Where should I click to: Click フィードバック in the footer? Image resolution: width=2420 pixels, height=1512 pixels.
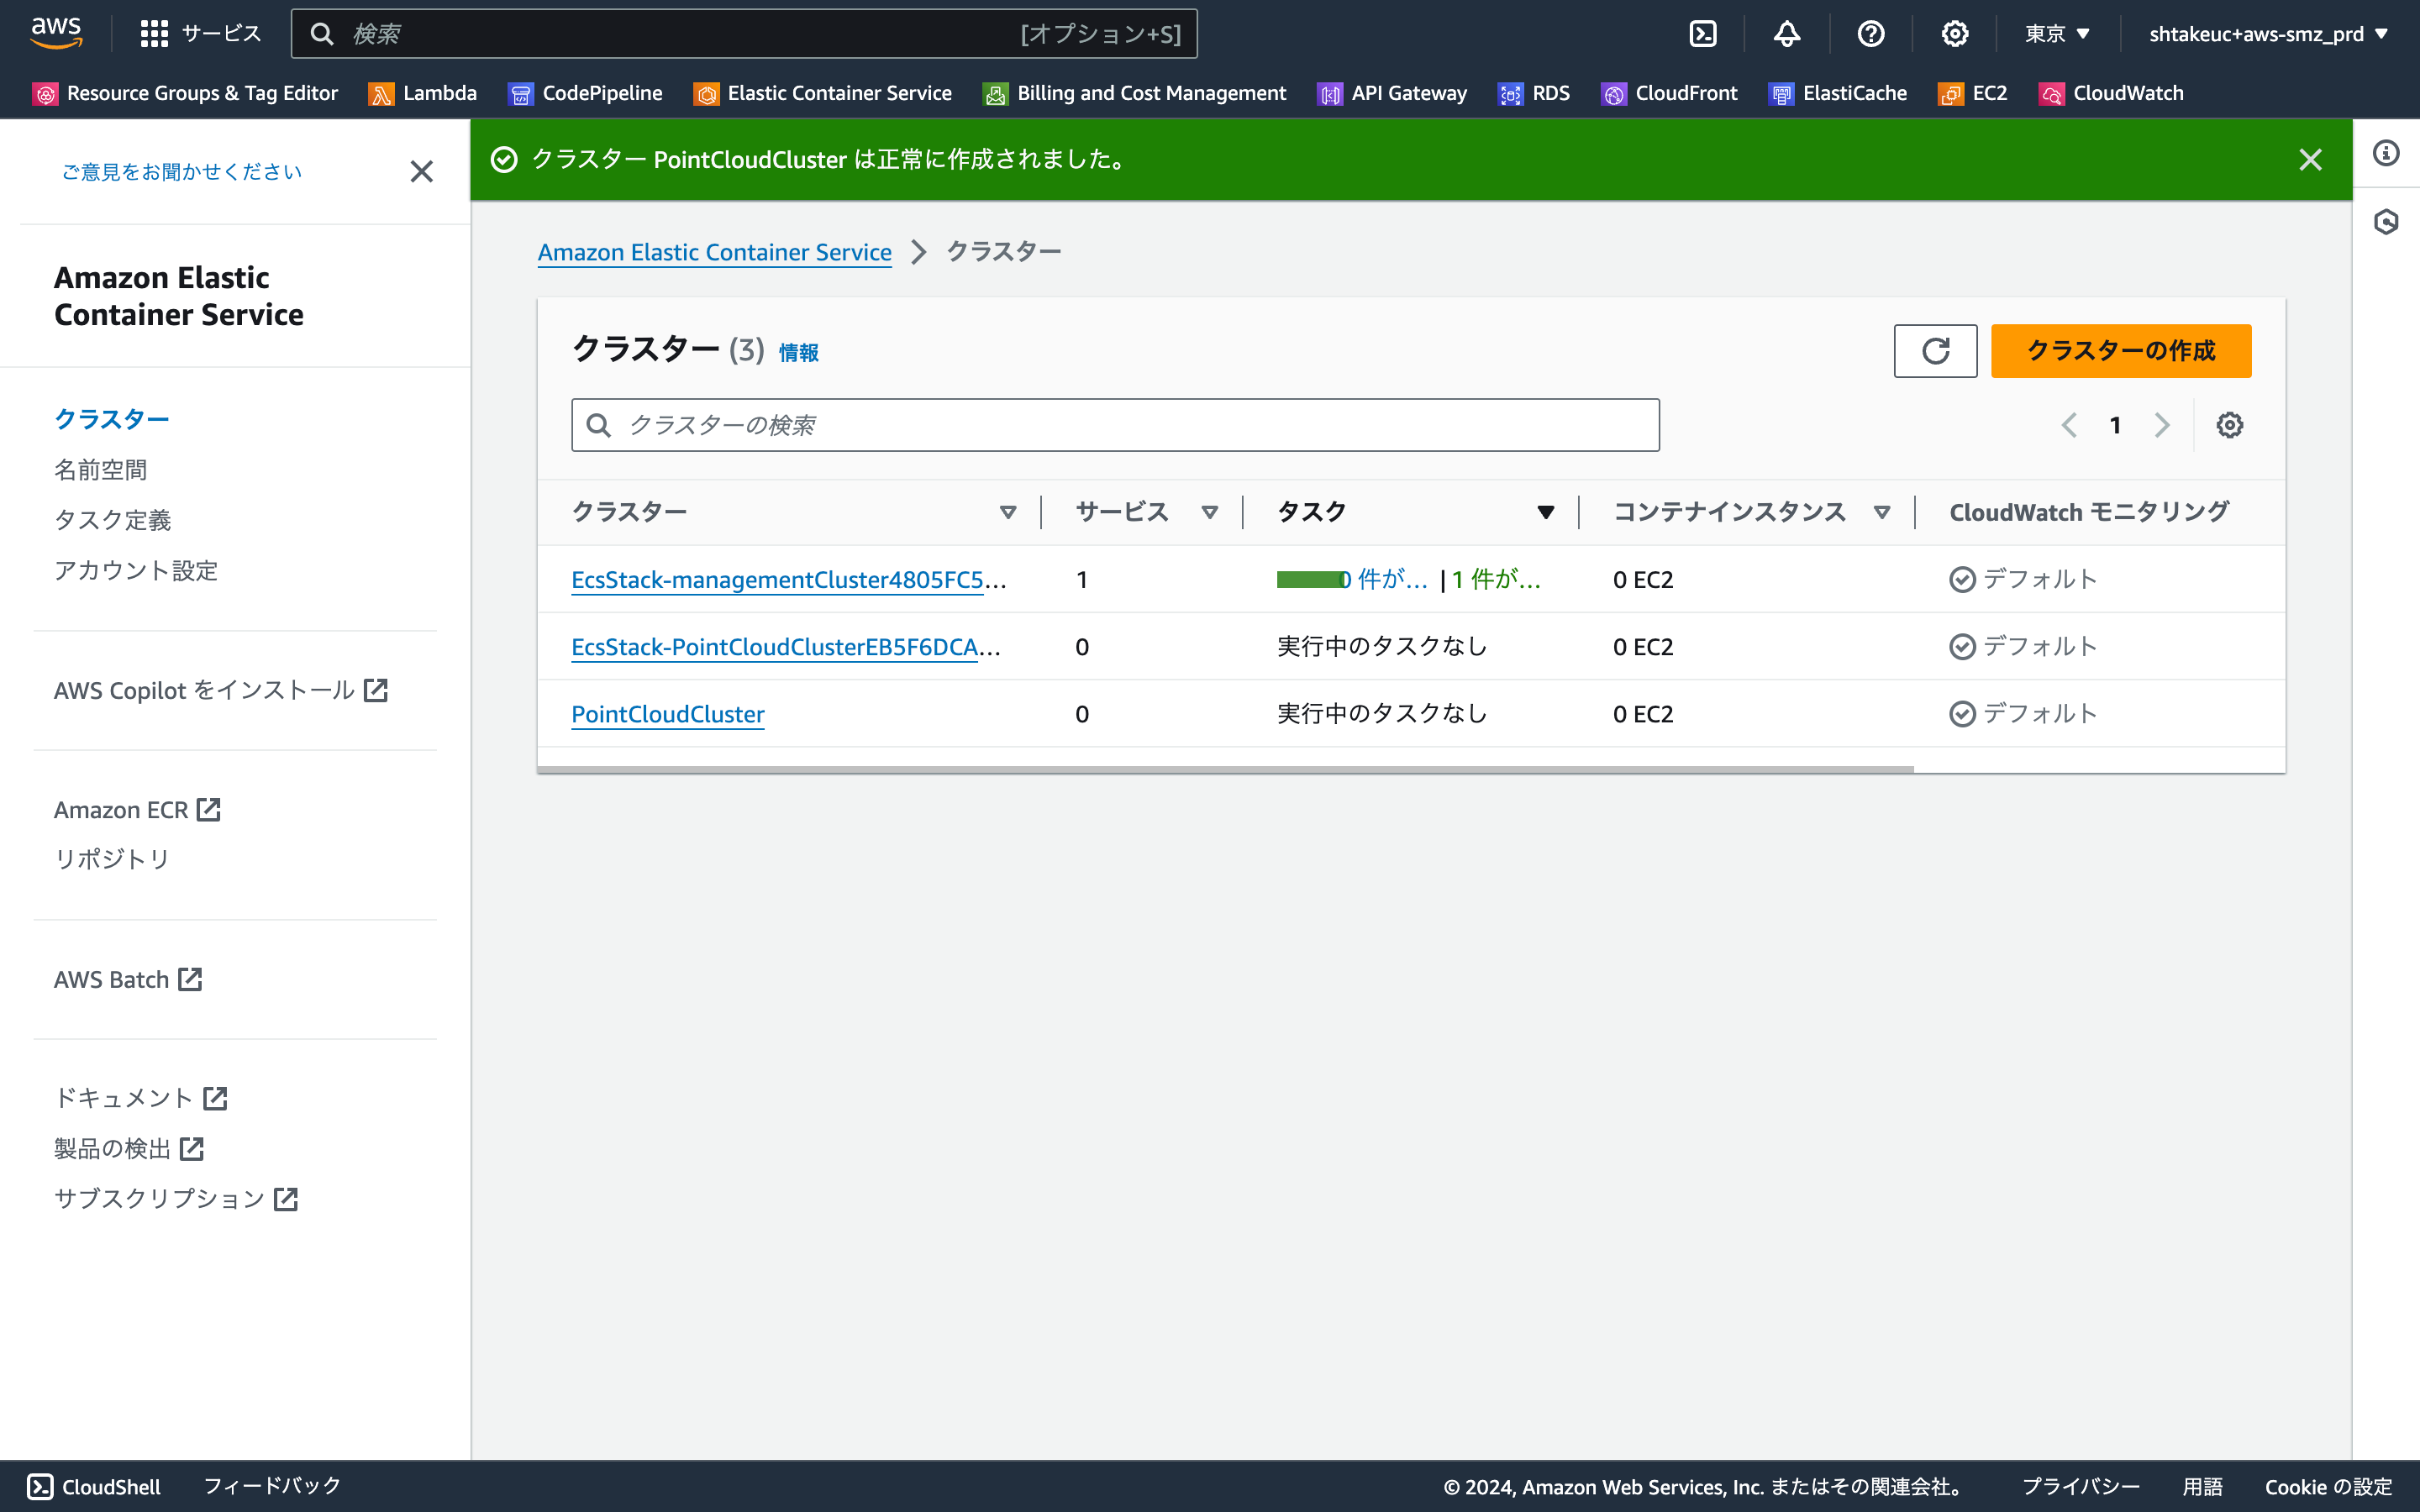click(x=272, y=1486)
